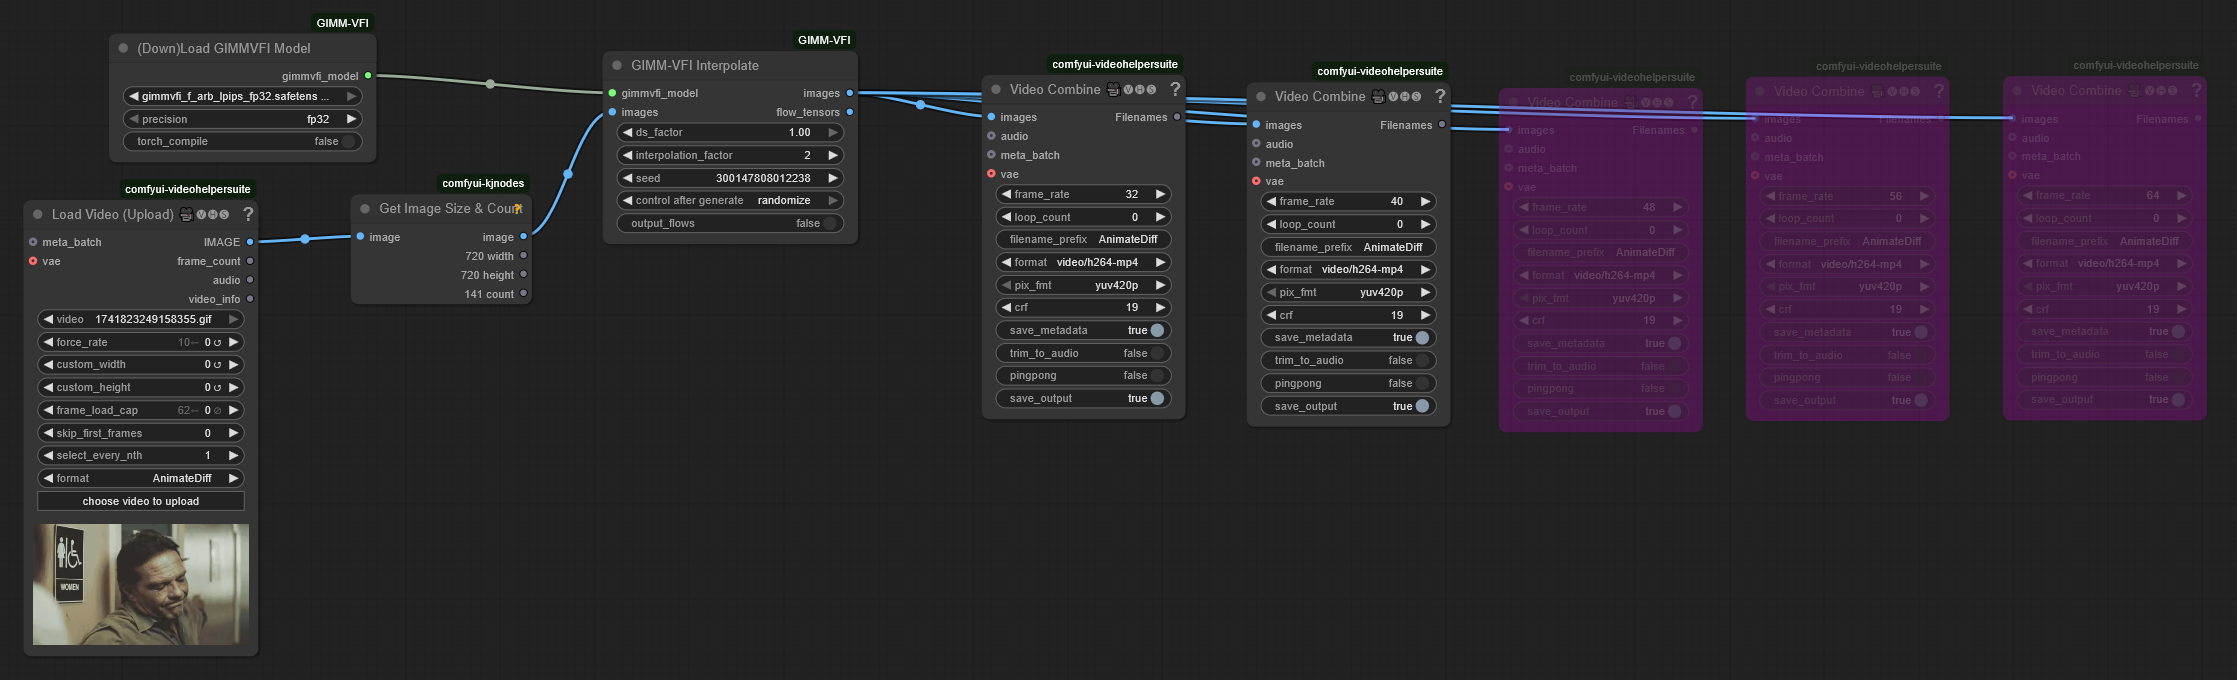Image resolution: width=2237 pixels, height=680 pixels.
Task: Open help question mark on Video Combine with frame_rate 40
Action: pyautogui.click(x=1440, y=96)
